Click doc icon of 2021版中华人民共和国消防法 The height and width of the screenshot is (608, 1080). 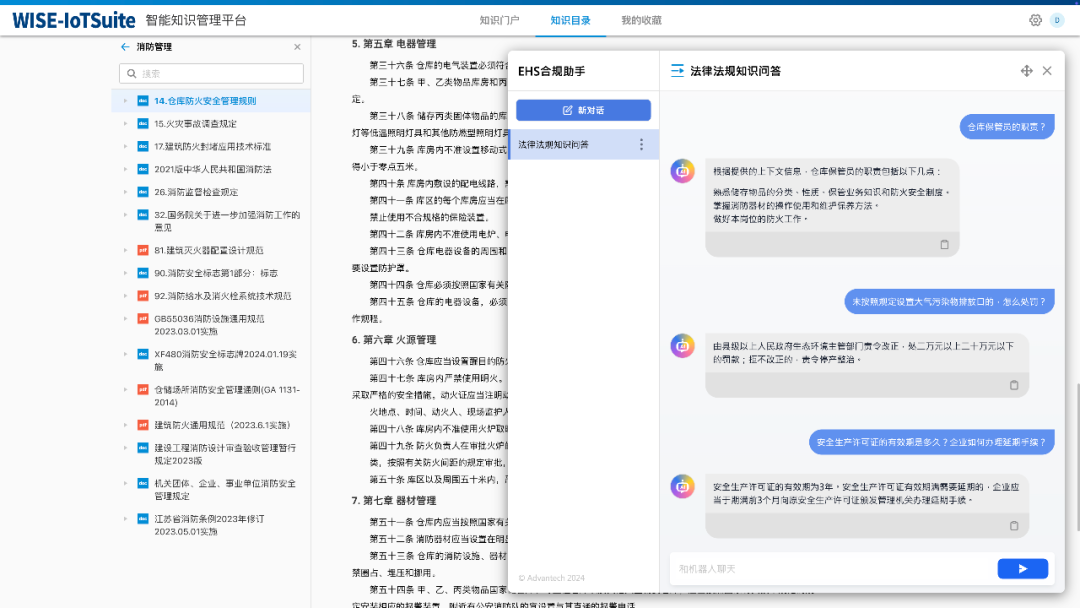tap(143, 169)
